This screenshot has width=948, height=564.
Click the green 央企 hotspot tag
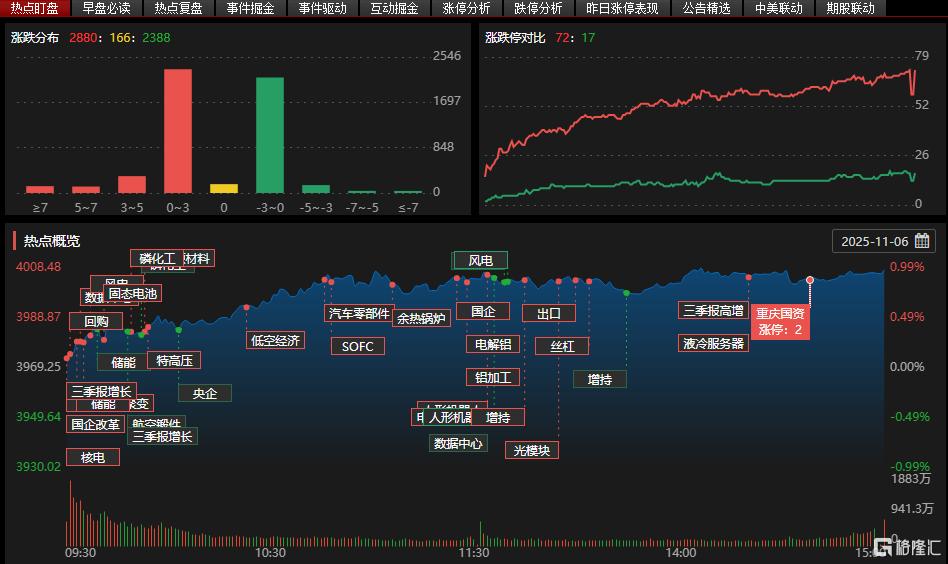point(205,393)
